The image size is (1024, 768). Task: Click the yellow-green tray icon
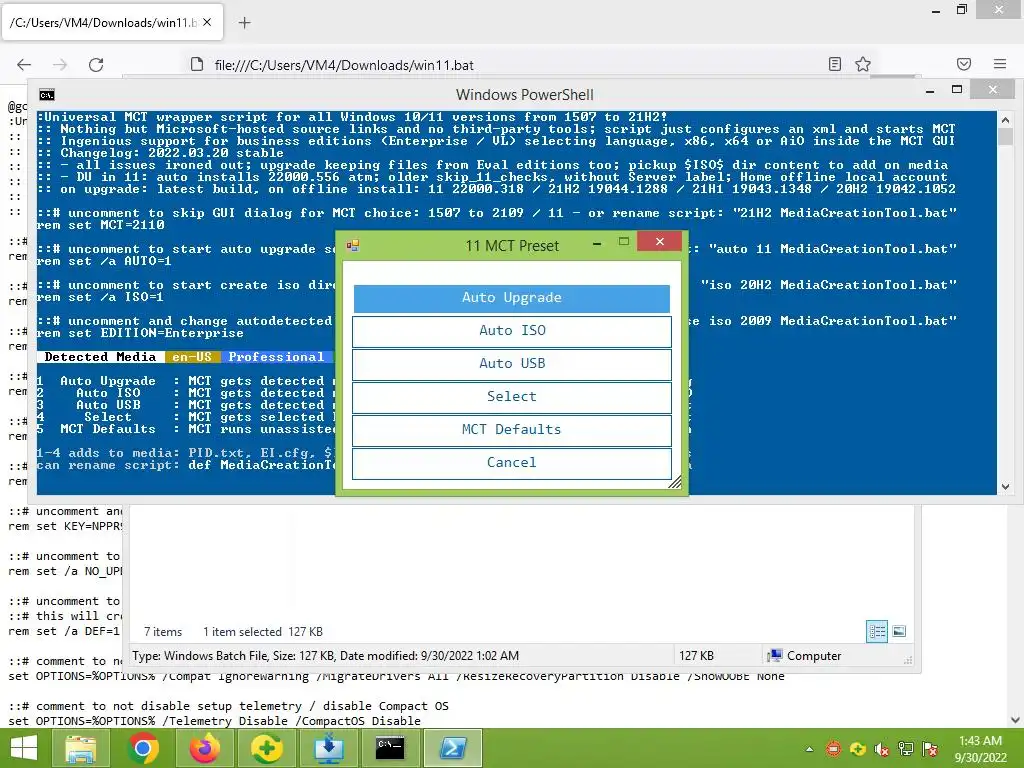(x=857, y=750)
